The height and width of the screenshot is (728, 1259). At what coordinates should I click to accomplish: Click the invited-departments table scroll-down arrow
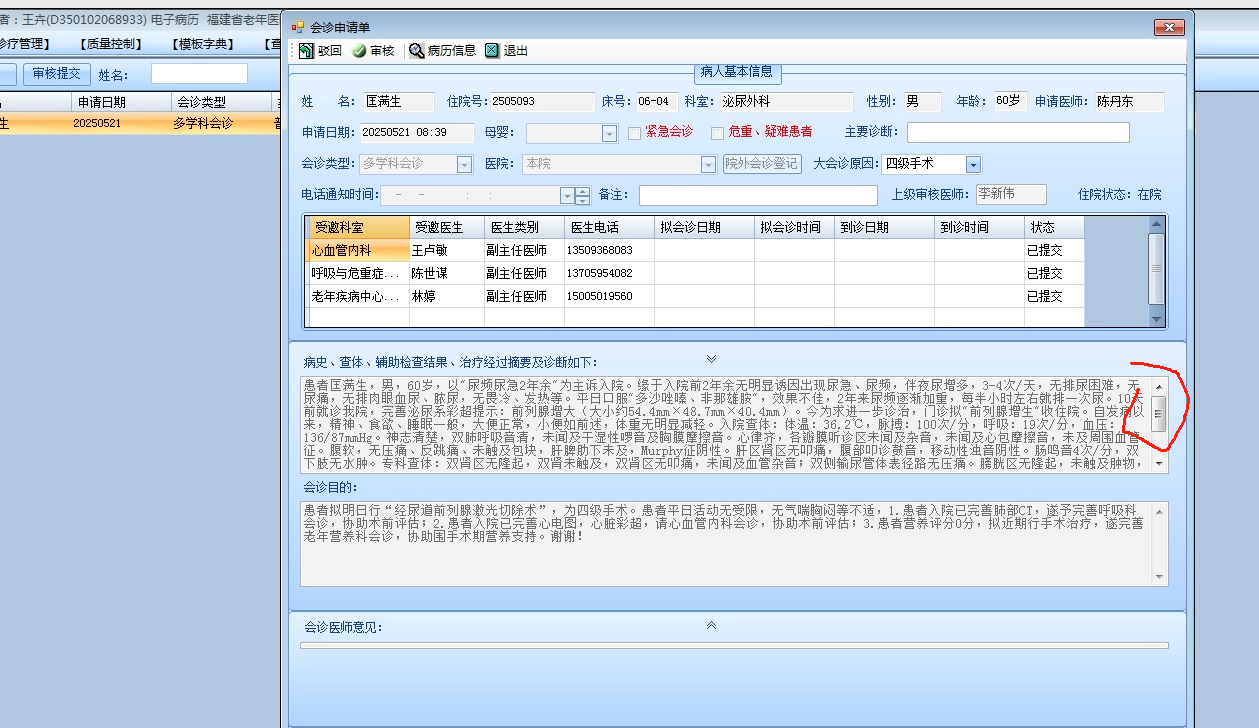[1157, 319]
